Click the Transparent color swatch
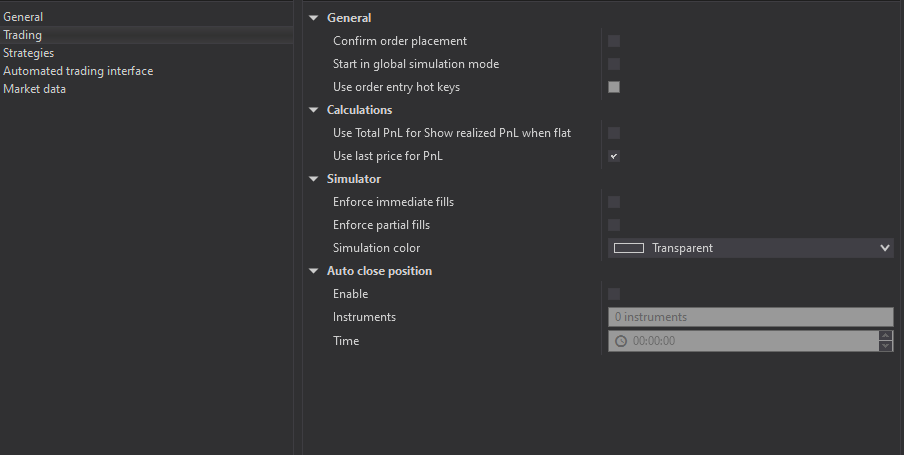Image resolution: width=904 pixels, height=455 pixels. tap(628, 248)
